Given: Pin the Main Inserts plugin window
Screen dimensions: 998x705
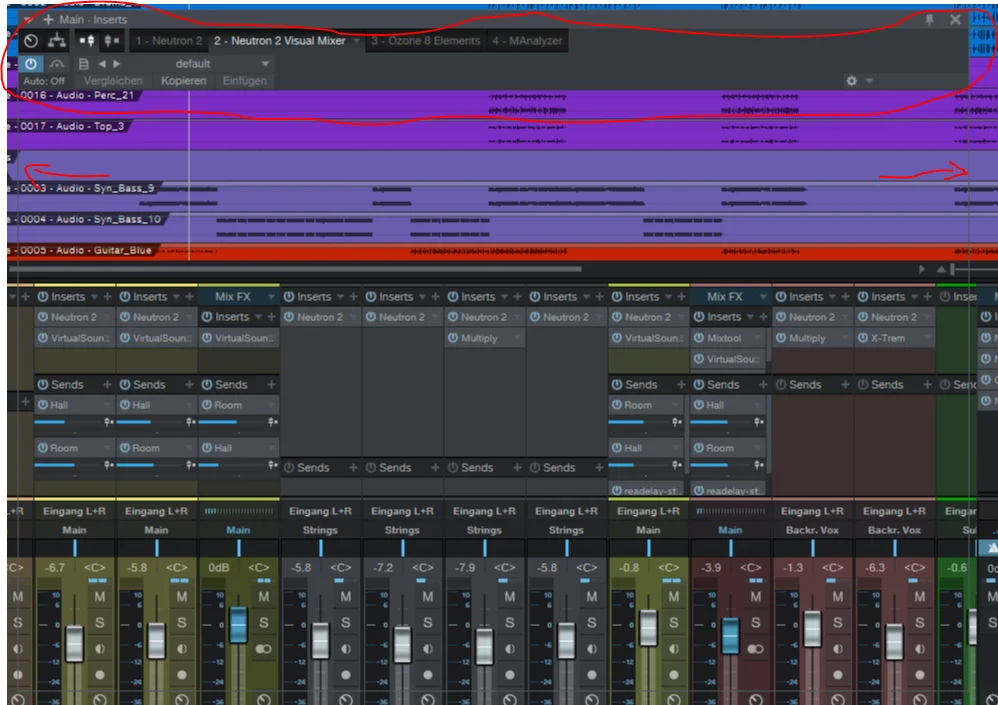Looking at the screenshot, I should coord(929,20).
